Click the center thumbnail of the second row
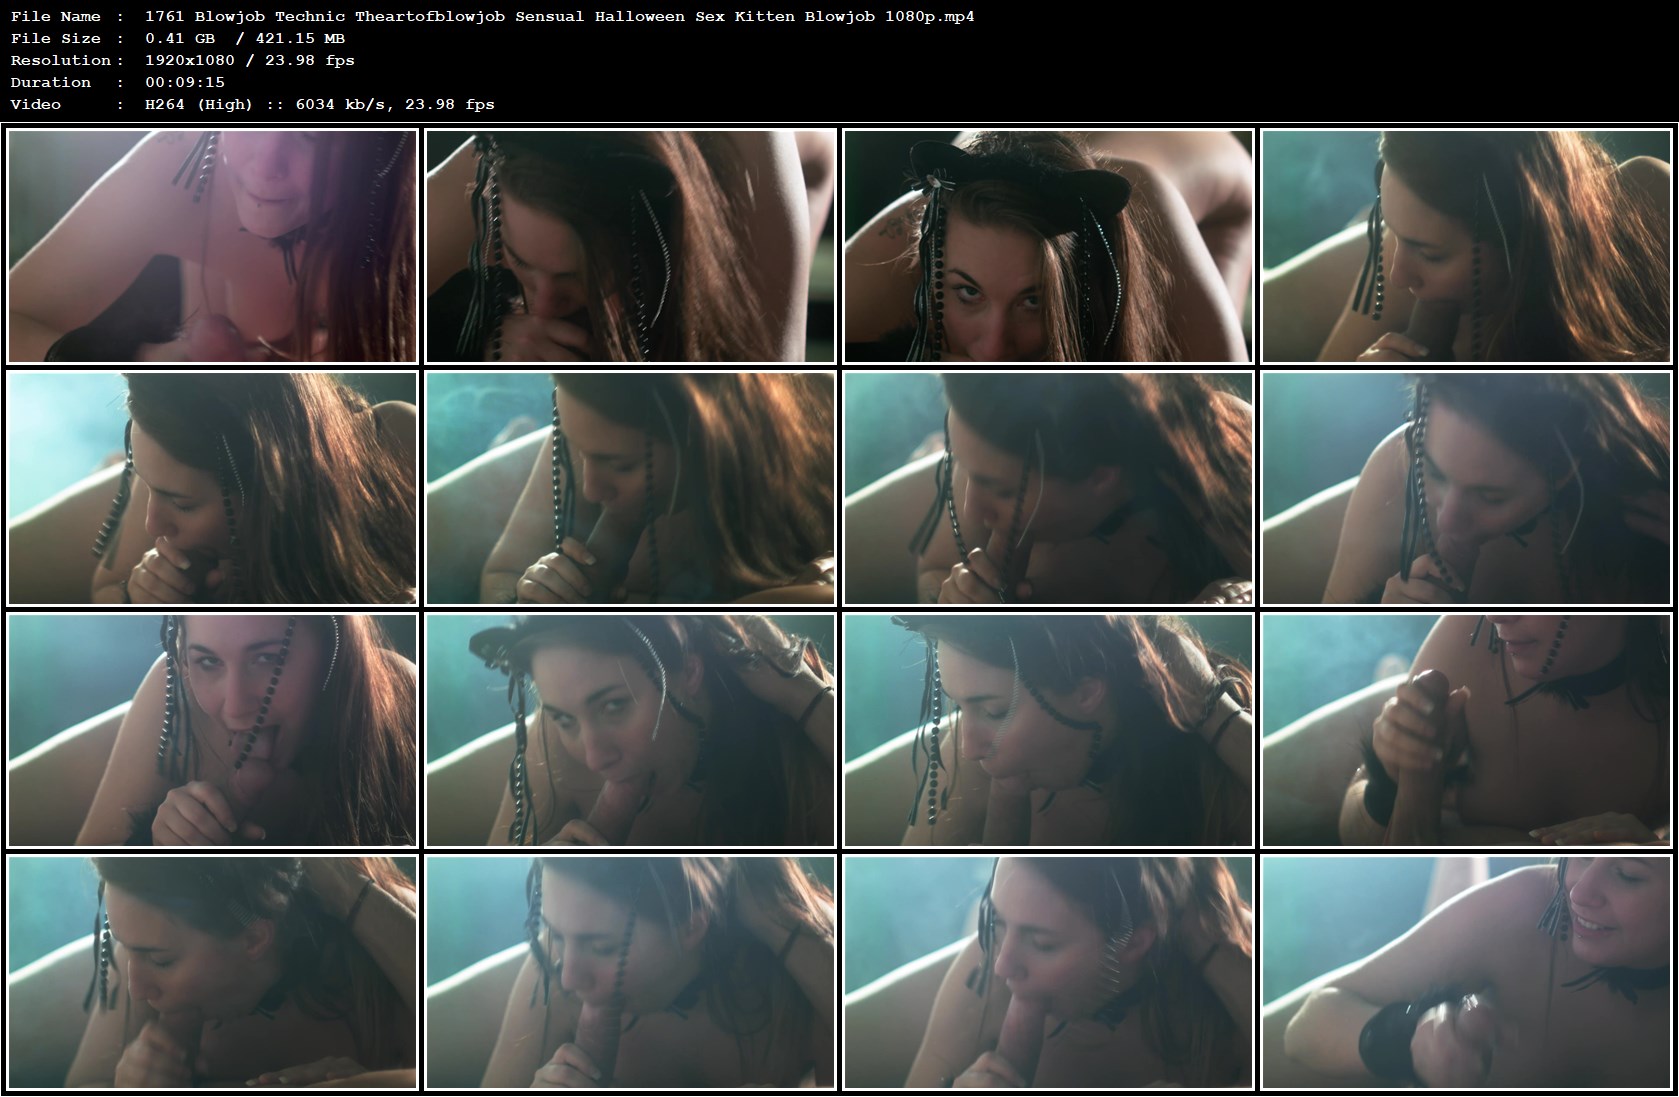 click(x=631, y=488)
